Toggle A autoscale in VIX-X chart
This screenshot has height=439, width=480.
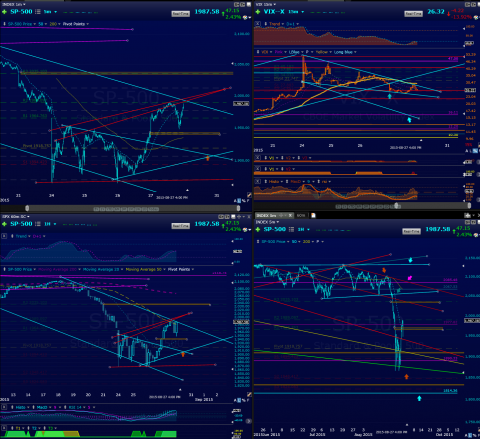[x=467, y=151]
